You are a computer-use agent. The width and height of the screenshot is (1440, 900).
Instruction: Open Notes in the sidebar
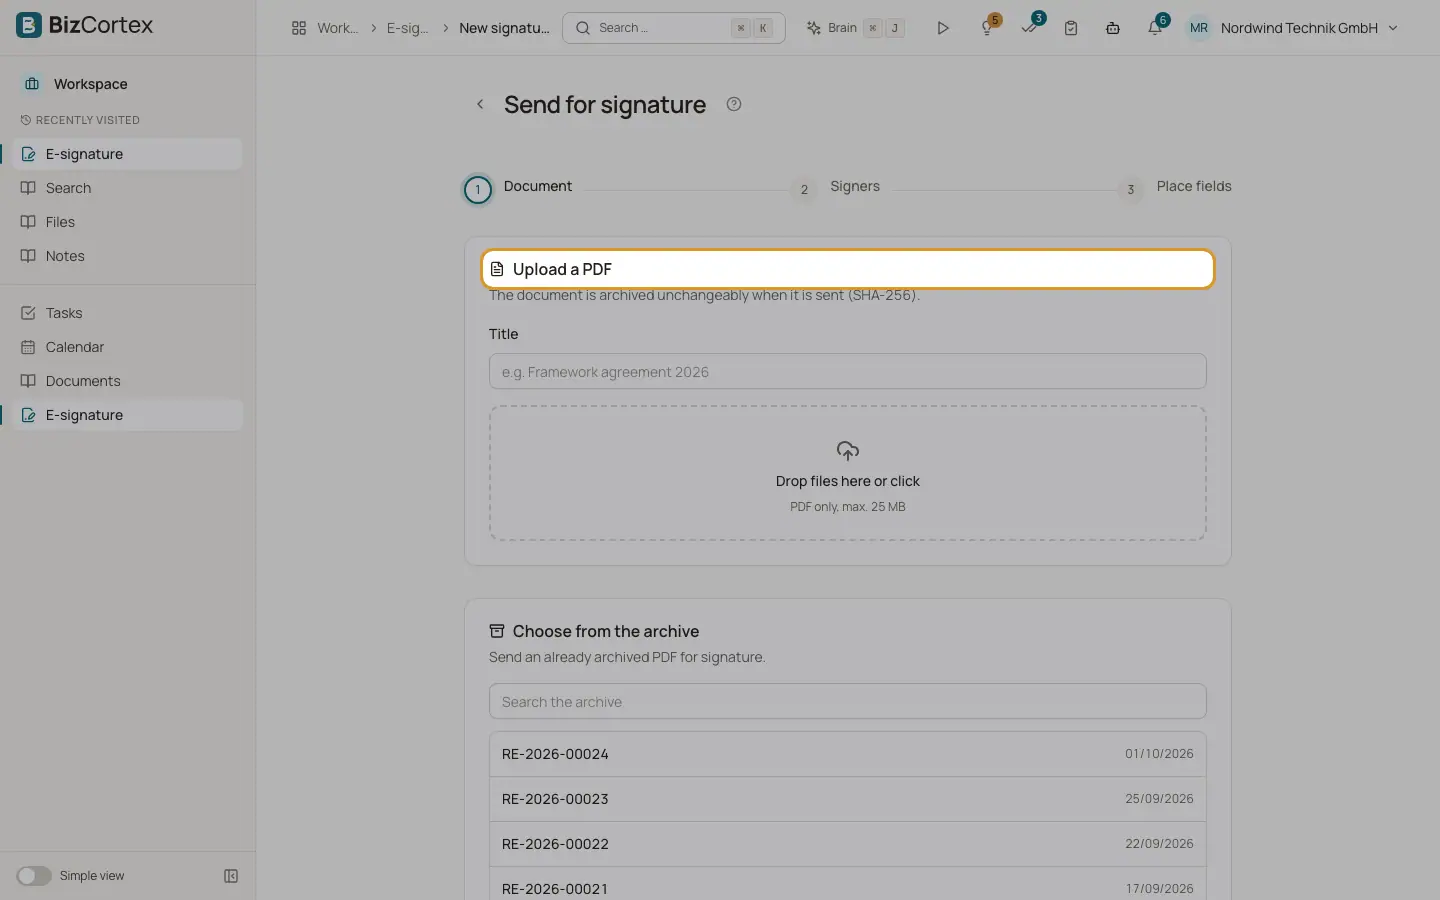[128, 256]
